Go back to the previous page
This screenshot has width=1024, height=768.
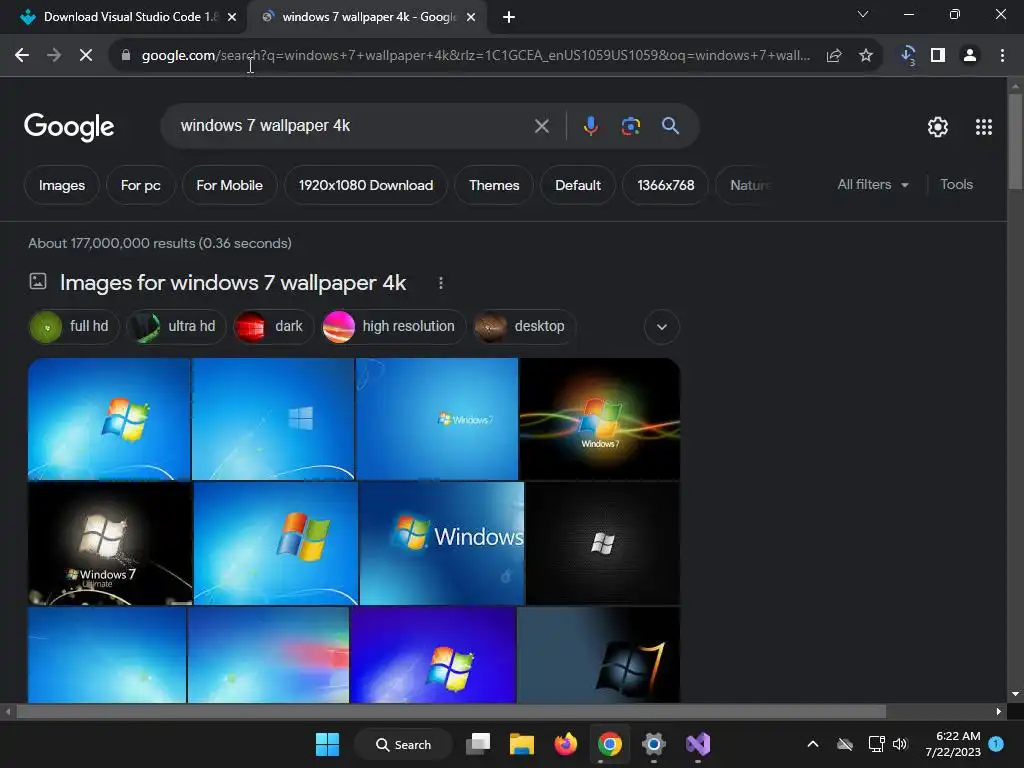pyautogui.click(x=22, y=56)
